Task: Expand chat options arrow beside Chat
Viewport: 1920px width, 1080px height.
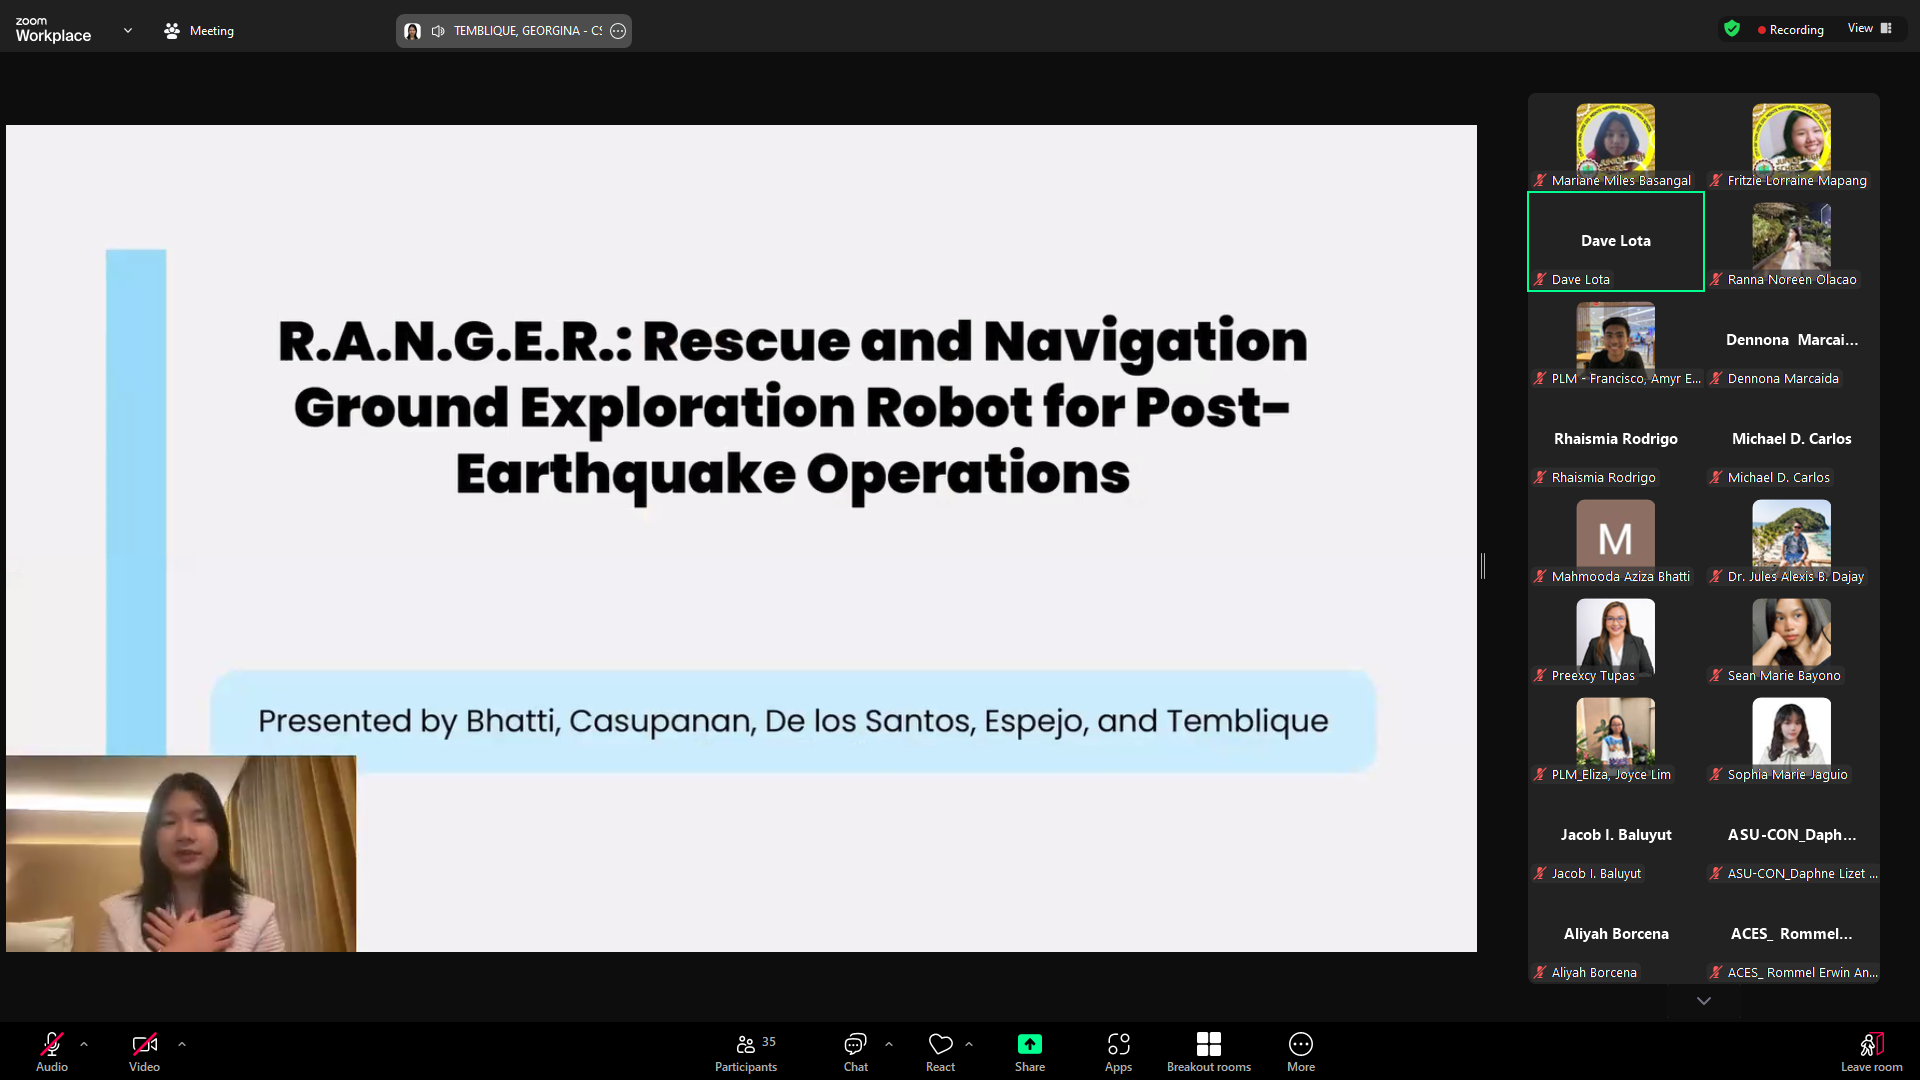Action: pos(889,1044)
